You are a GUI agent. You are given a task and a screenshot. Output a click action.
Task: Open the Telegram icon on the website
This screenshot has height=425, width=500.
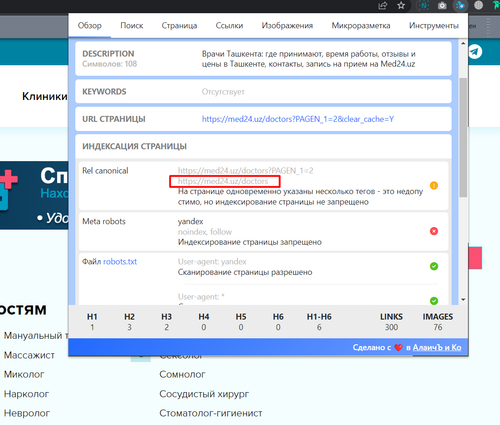tap(475, 52)
